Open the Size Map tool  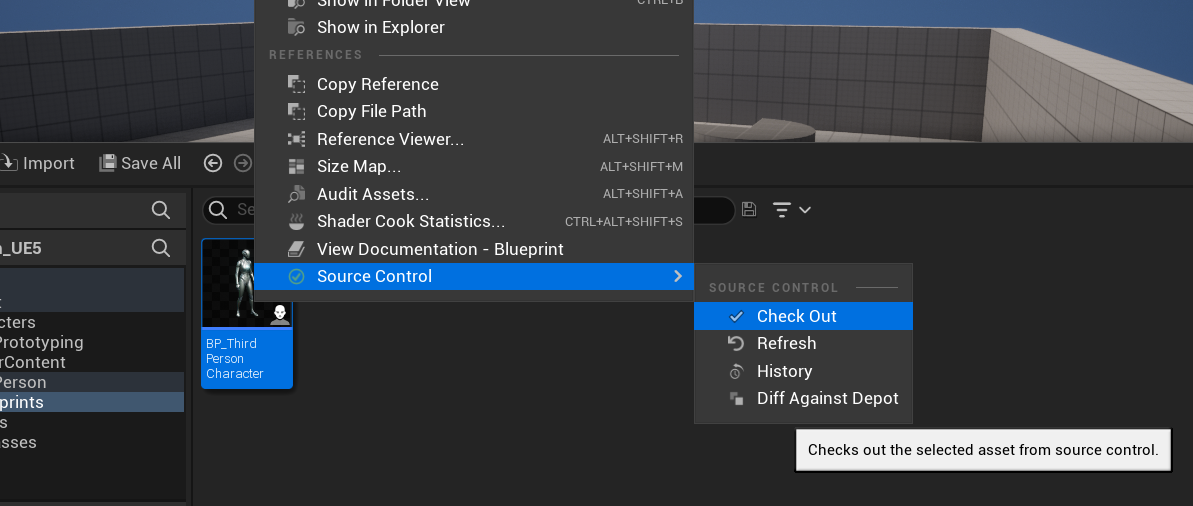358,166
